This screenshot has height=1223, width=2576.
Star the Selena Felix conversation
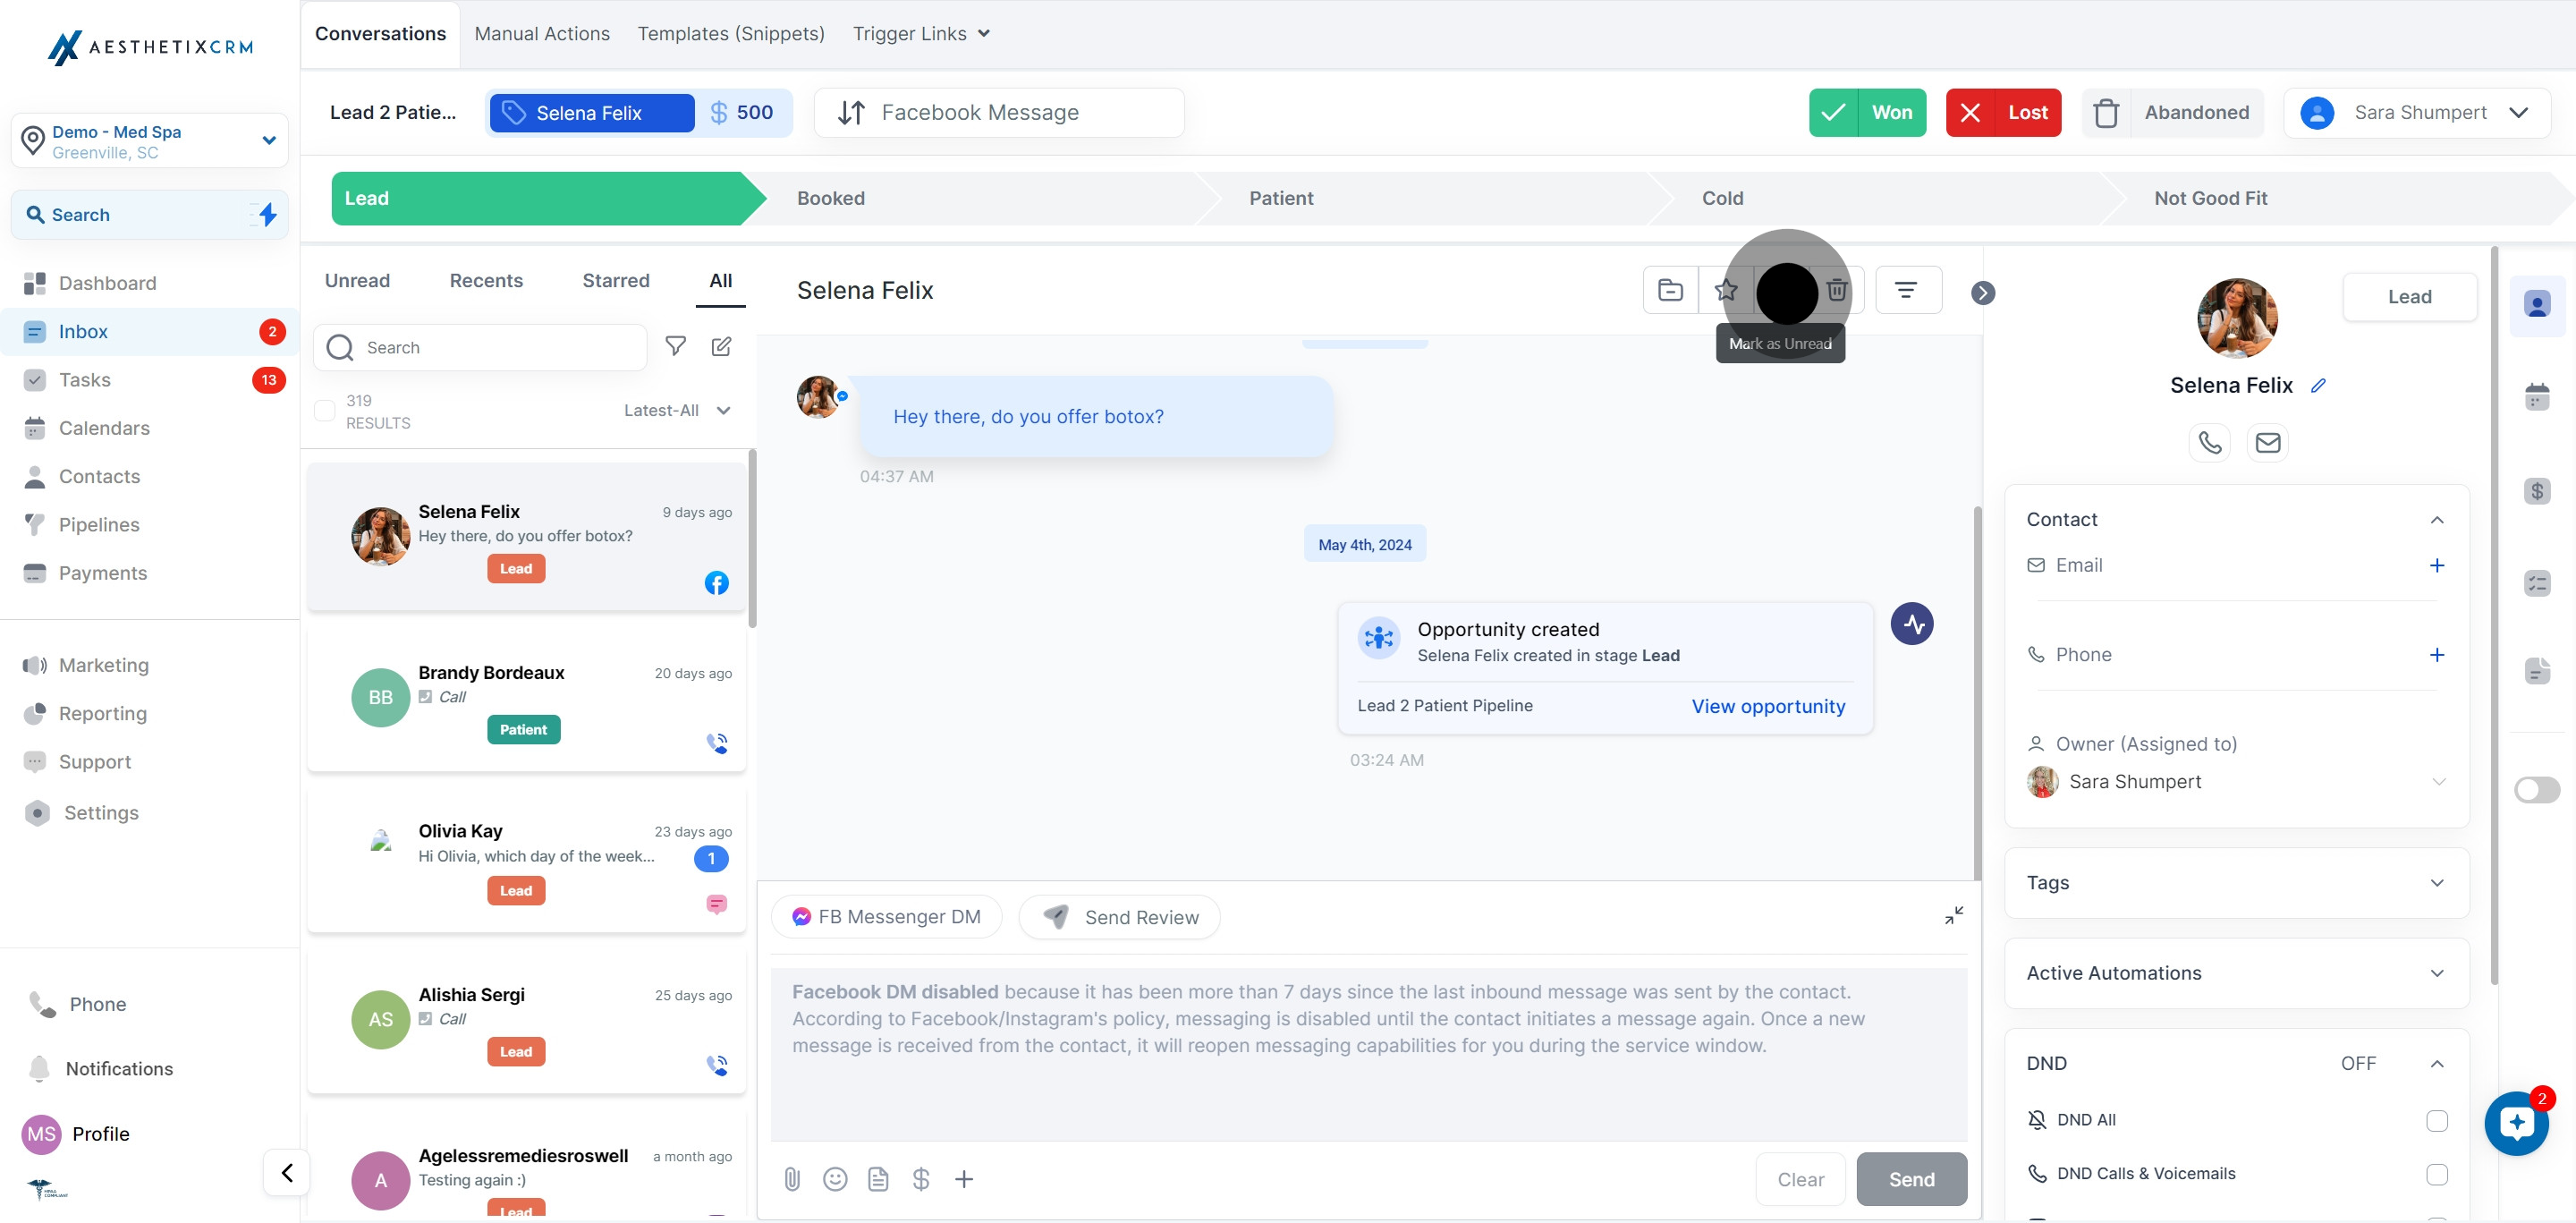[1726, 290]
